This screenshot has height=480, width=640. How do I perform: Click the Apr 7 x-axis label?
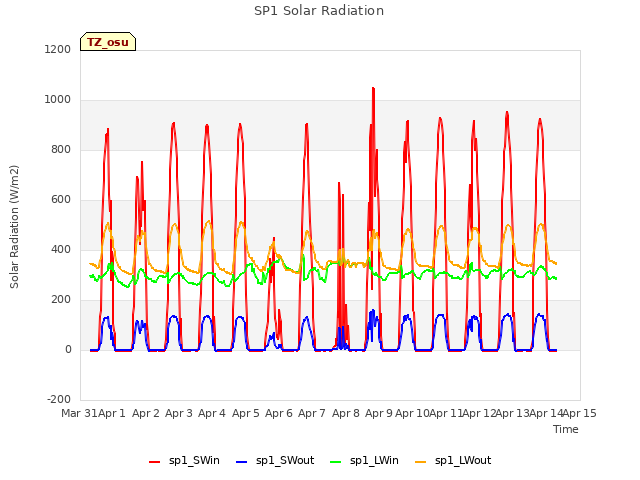[312, 413]
